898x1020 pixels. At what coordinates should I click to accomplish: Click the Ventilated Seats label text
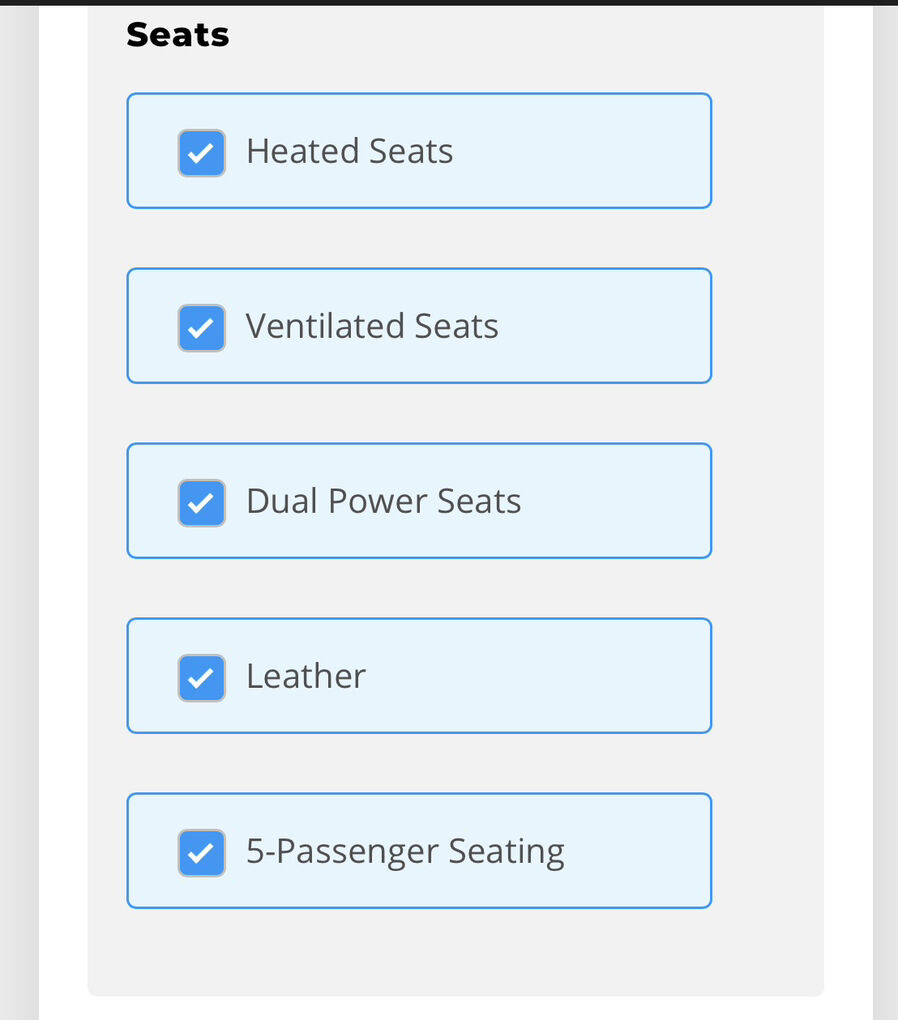[372, 327]
